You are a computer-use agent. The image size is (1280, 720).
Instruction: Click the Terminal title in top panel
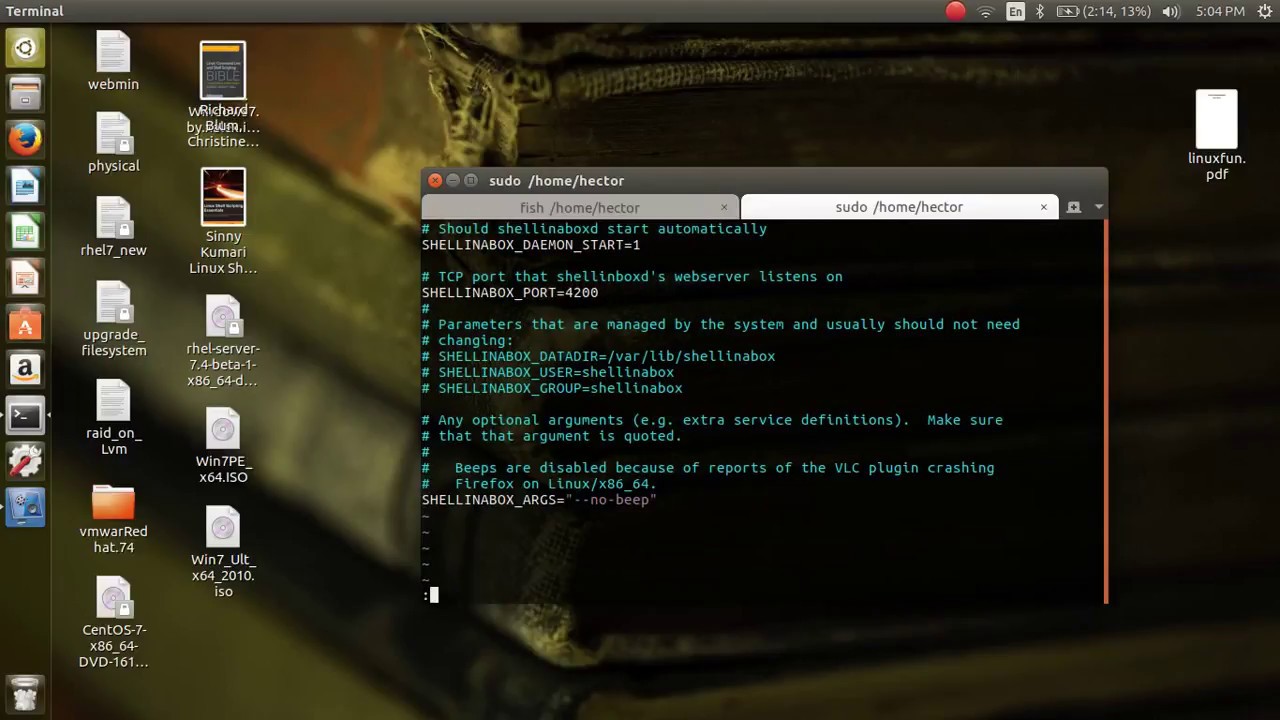[x=35, y=11]
